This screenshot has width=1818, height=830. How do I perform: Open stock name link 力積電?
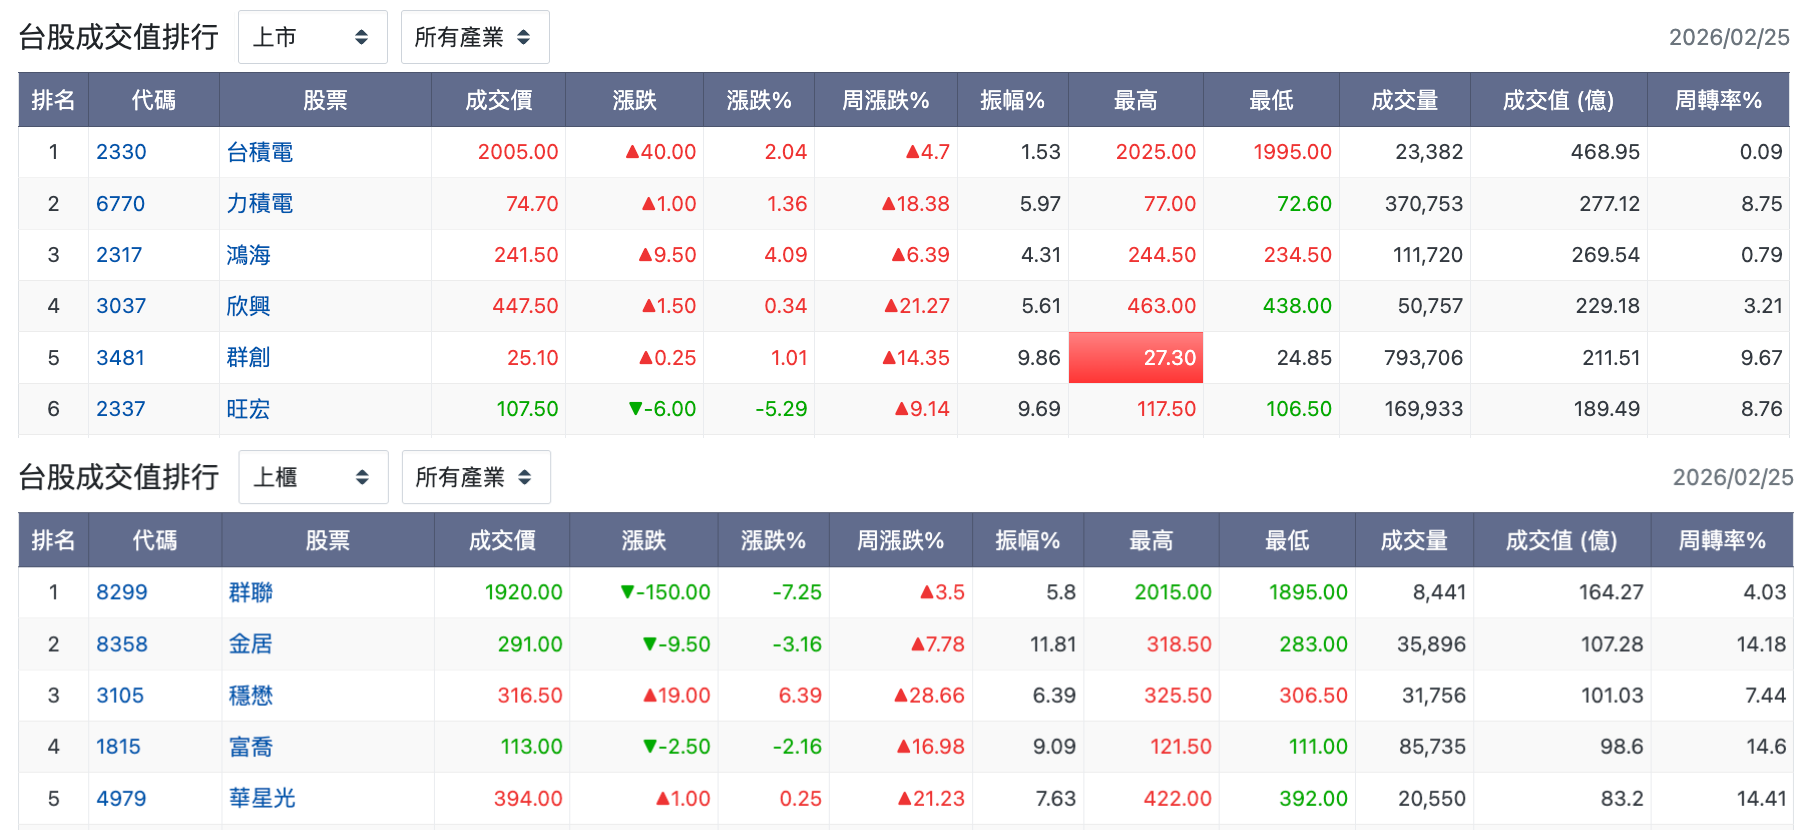point(260,204)
